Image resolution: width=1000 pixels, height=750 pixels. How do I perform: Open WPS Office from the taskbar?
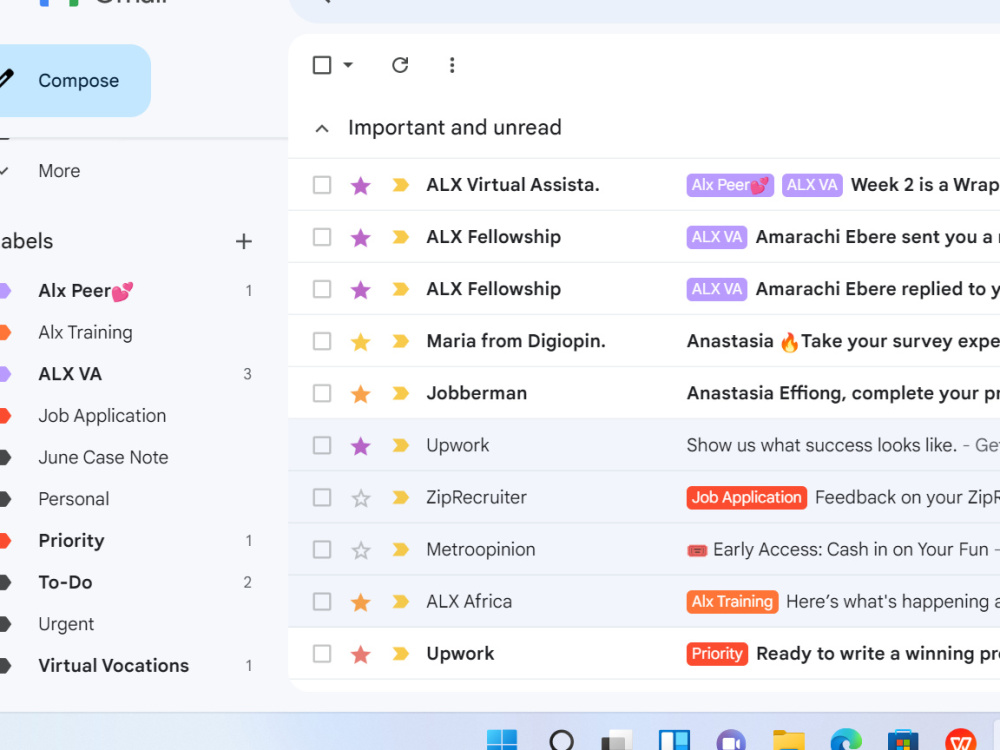(960, 740)
